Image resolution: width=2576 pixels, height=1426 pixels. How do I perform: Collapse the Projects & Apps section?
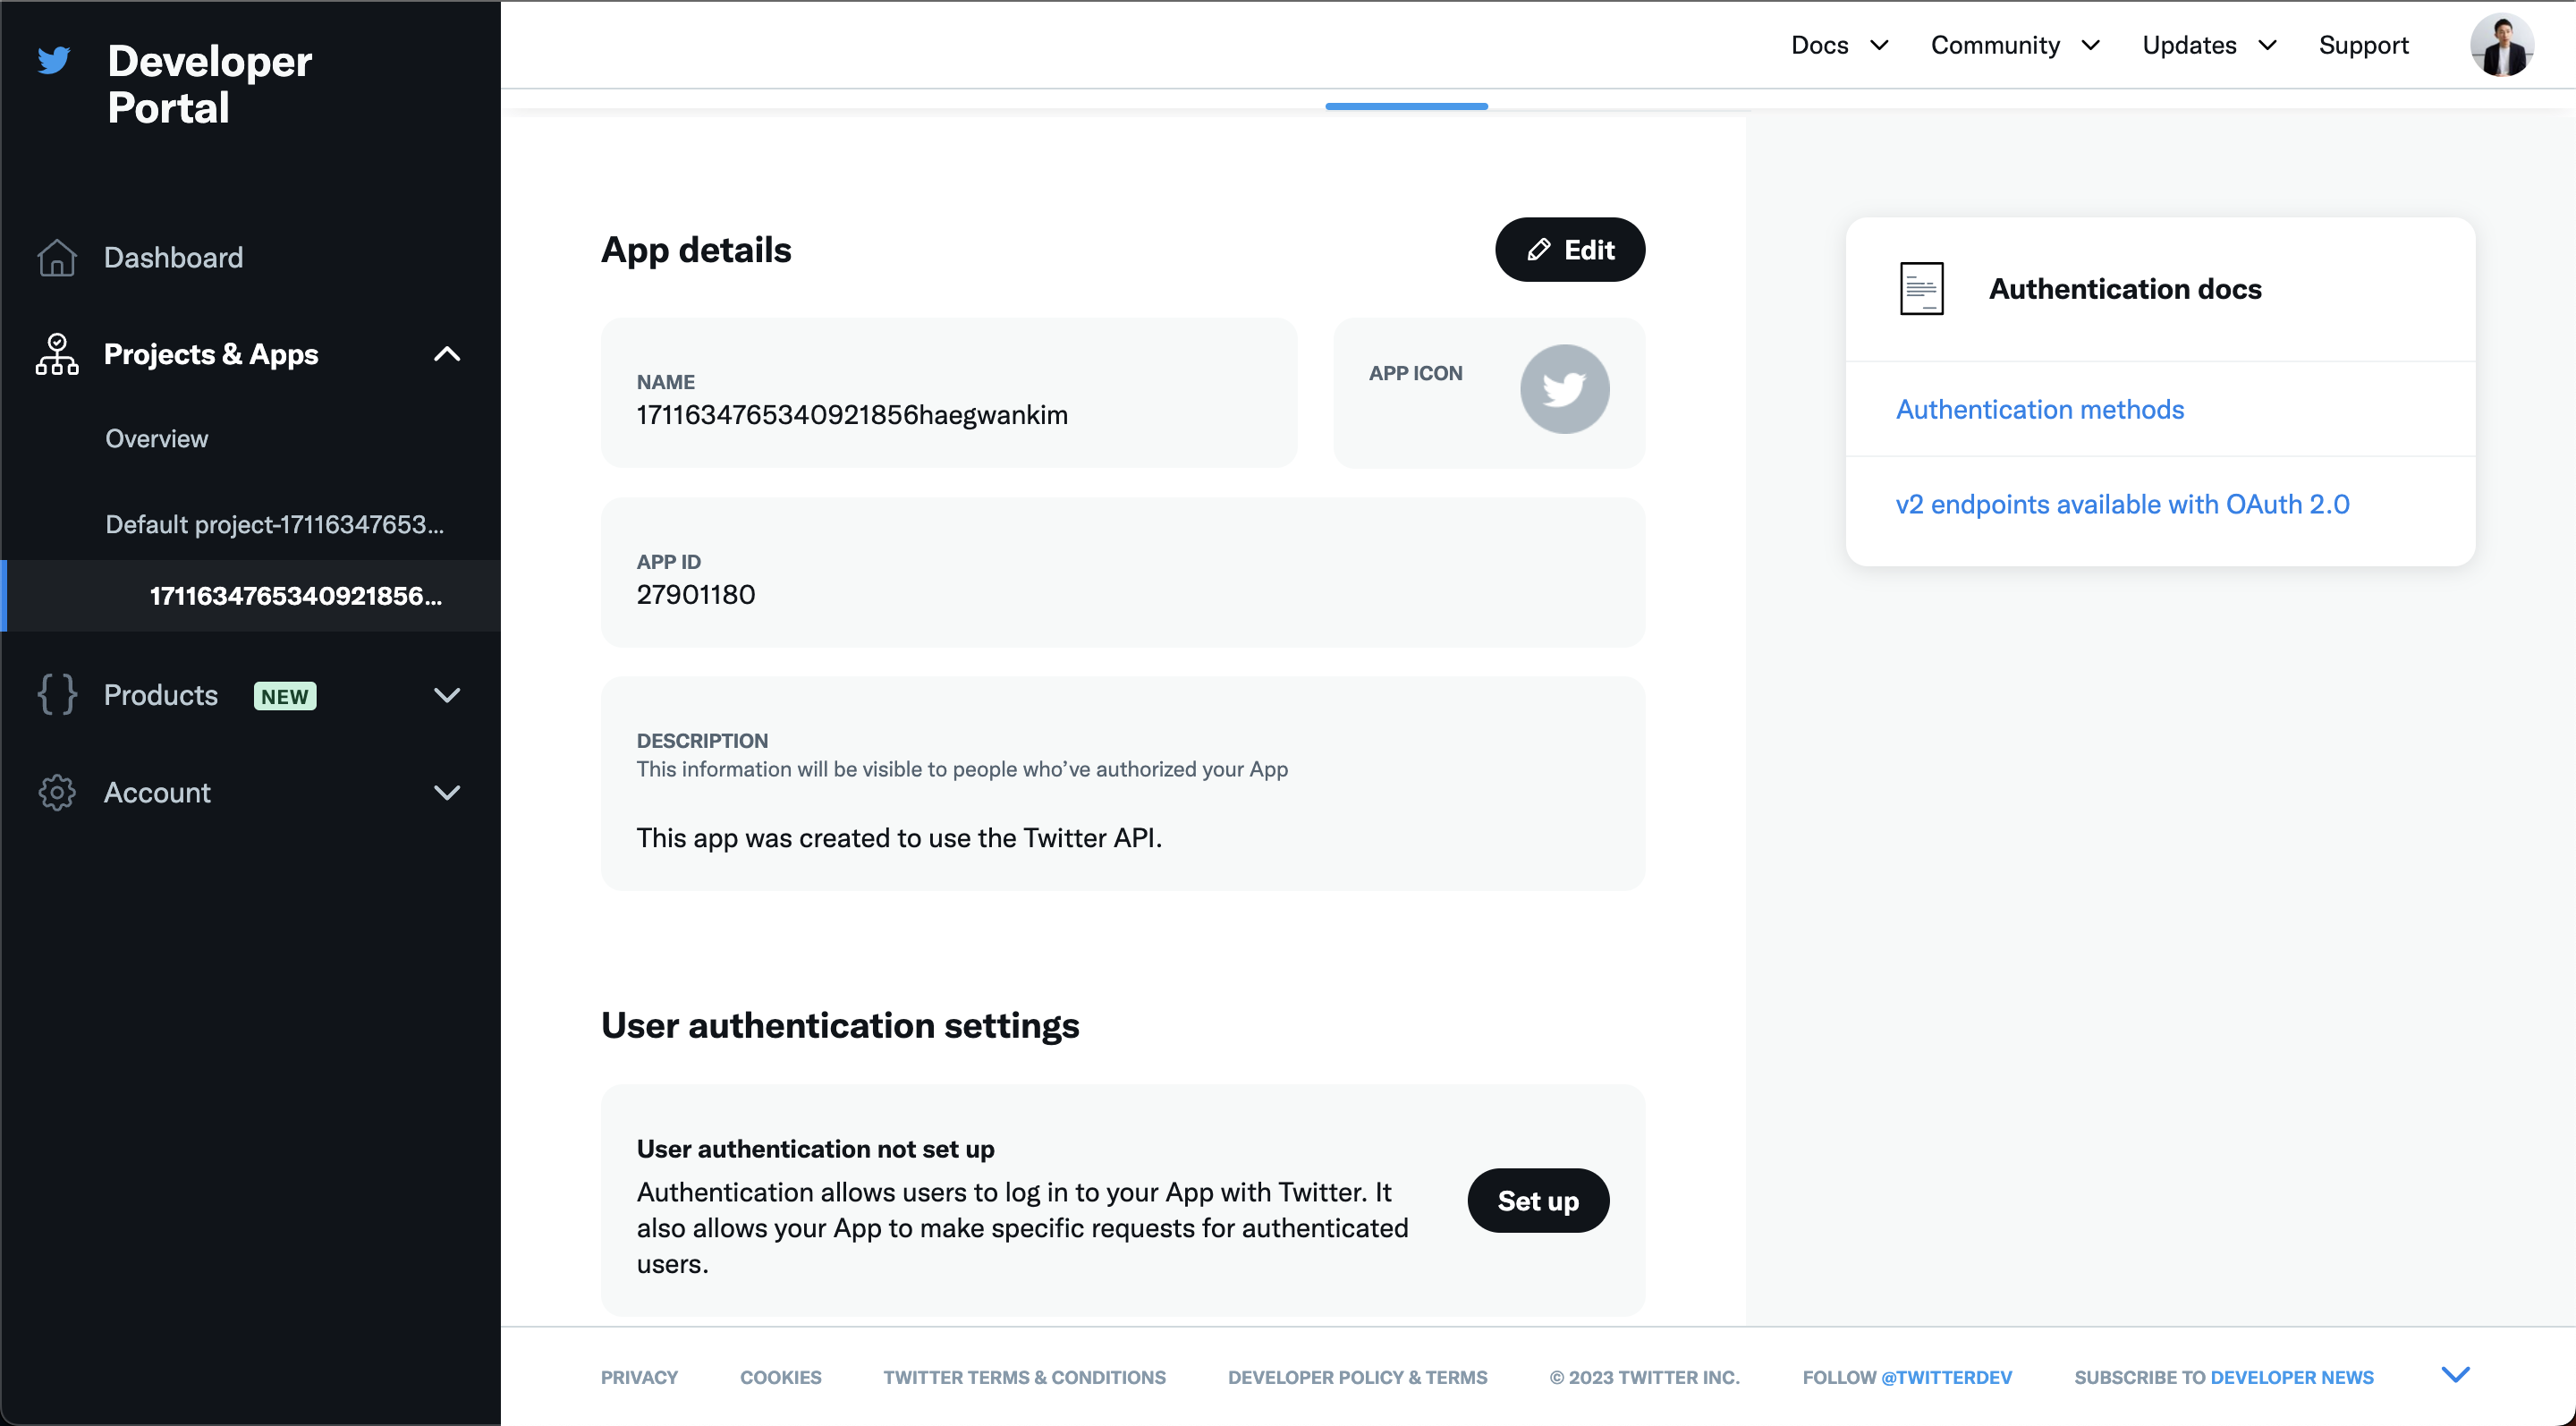point(447,354)
